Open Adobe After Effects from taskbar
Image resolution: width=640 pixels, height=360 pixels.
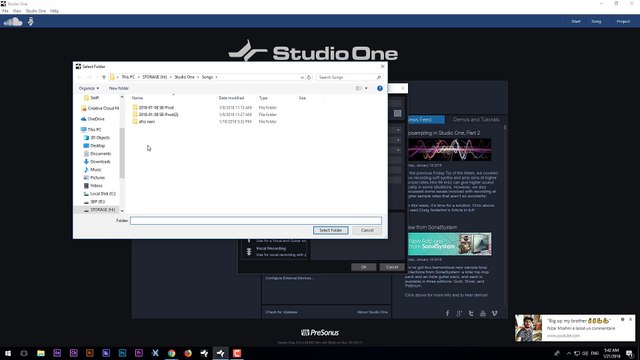pyautogui.click(x=57, y=353)
